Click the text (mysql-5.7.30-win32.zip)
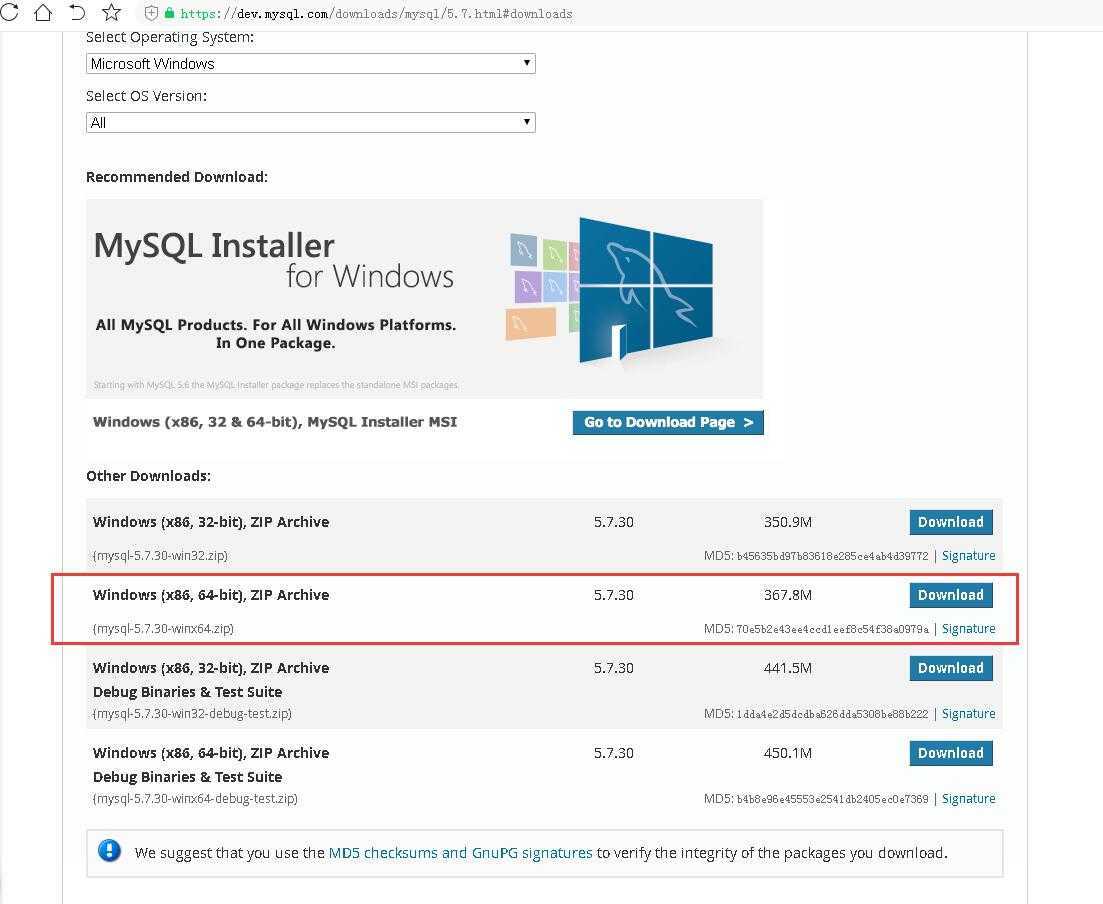Image resolution: width=1103 pixels, height=904 pixels. click(x=160, y=555)
